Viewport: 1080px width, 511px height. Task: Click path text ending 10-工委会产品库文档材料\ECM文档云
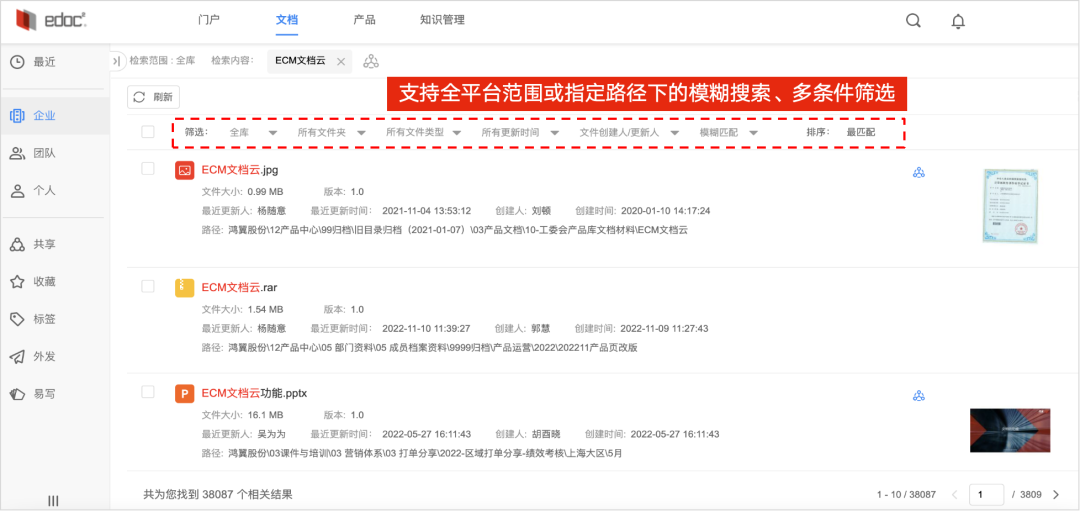458,230
